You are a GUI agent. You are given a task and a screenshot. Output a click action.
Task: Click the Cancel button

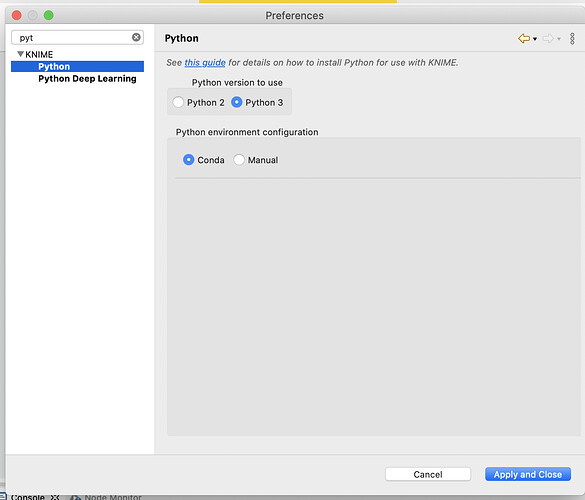coord(428,474)
